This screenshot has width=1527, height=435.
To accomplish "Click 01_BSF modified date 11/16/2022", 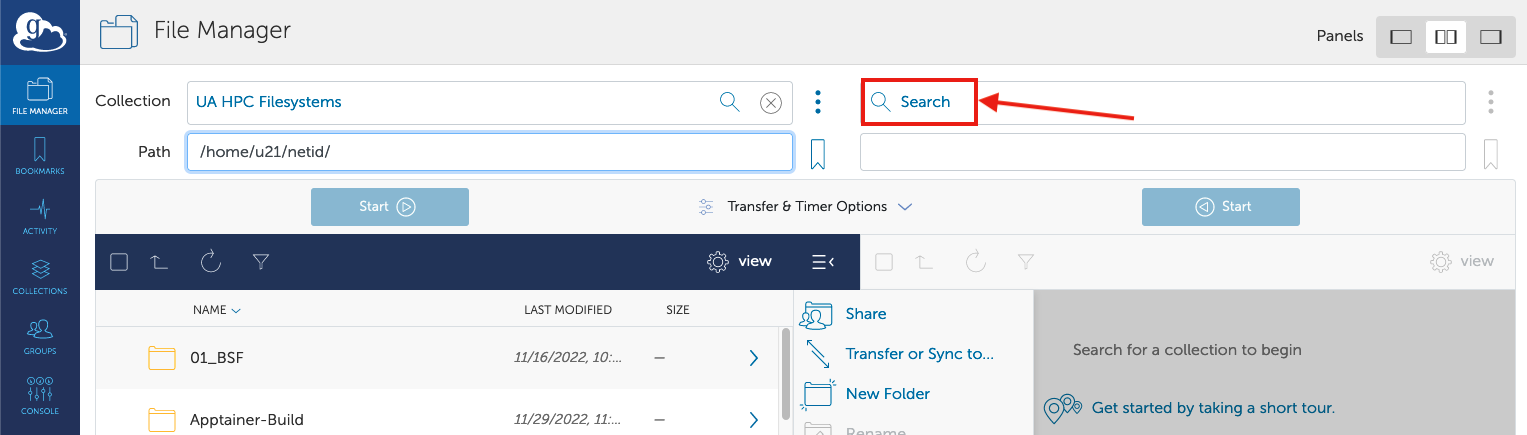I will click(x=569, y=358).
